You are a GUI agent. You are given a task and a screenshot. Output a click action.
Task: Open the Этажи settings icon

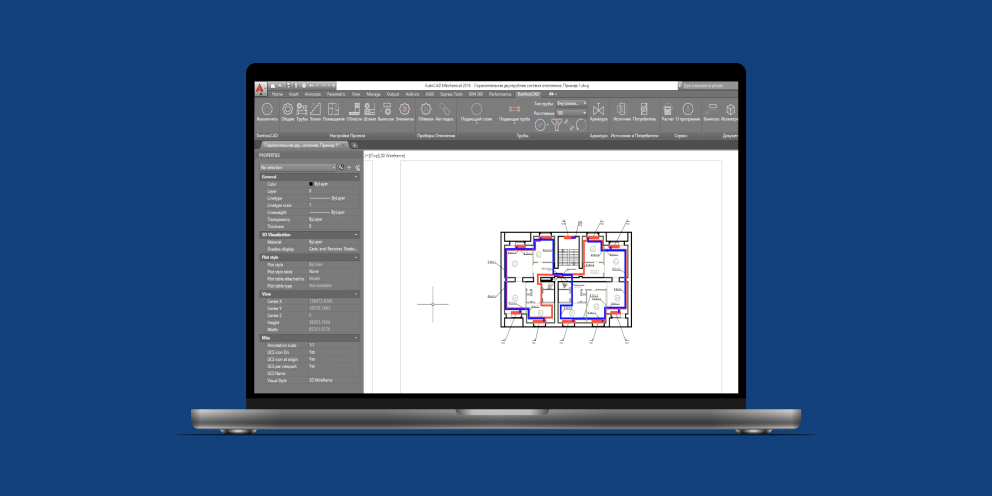click(x=315, y=109)
